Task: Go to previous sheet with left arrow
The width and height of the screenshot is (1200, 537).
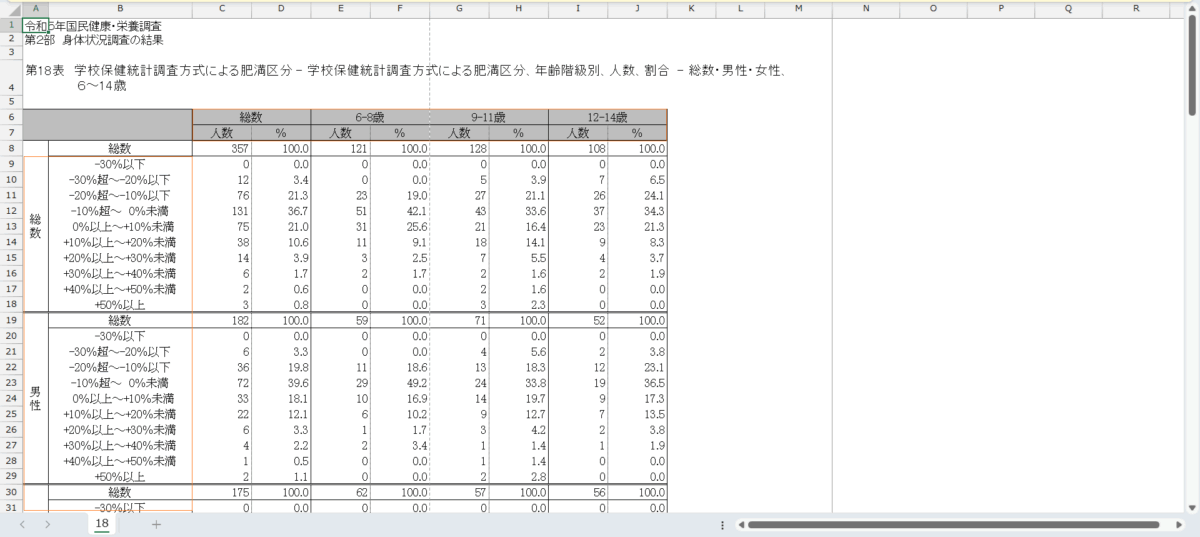Action: point(21,524)
